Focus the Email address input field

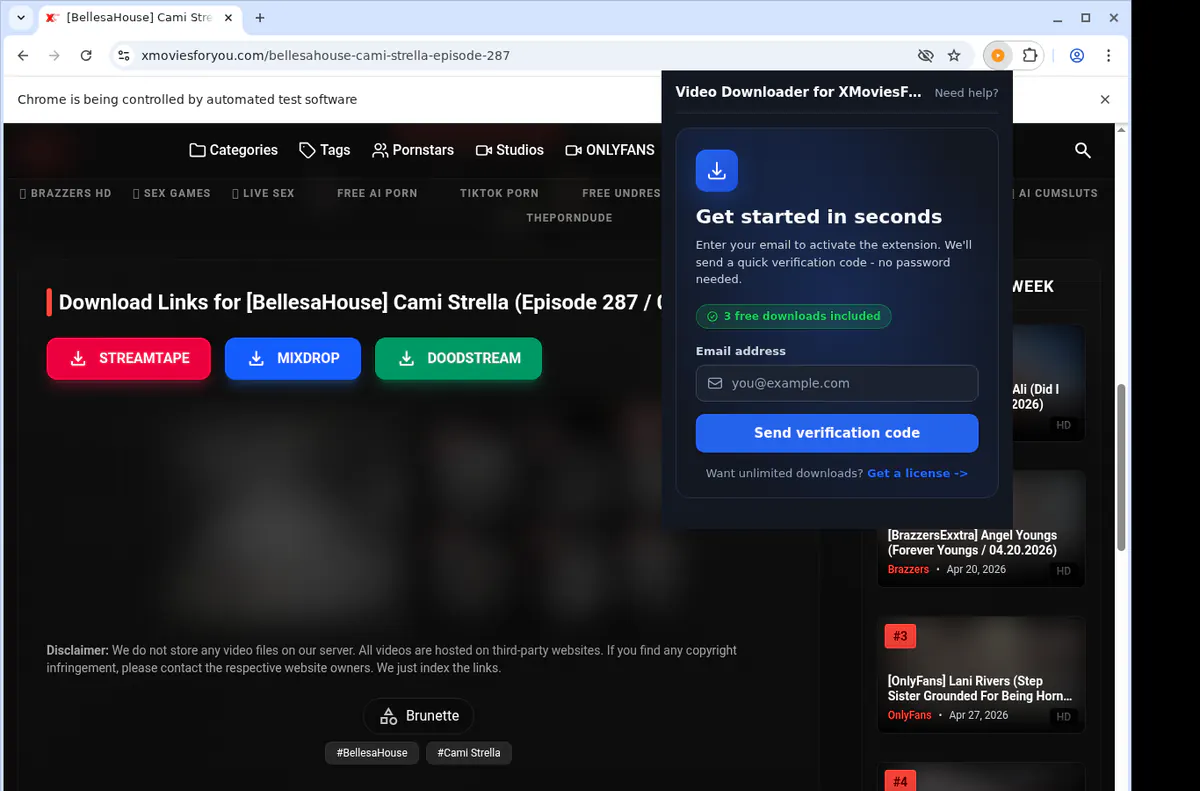click(x=837, y=383)
